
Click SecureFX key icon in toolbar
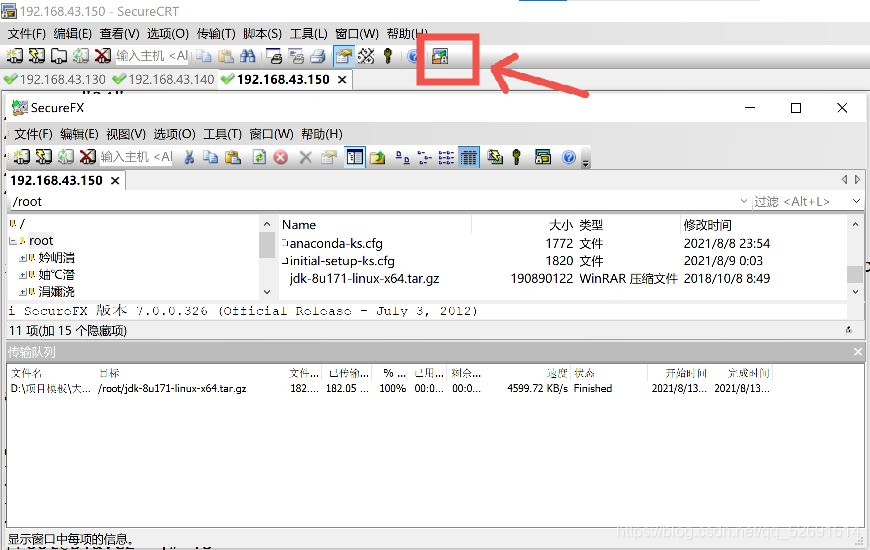click(517, 158)
